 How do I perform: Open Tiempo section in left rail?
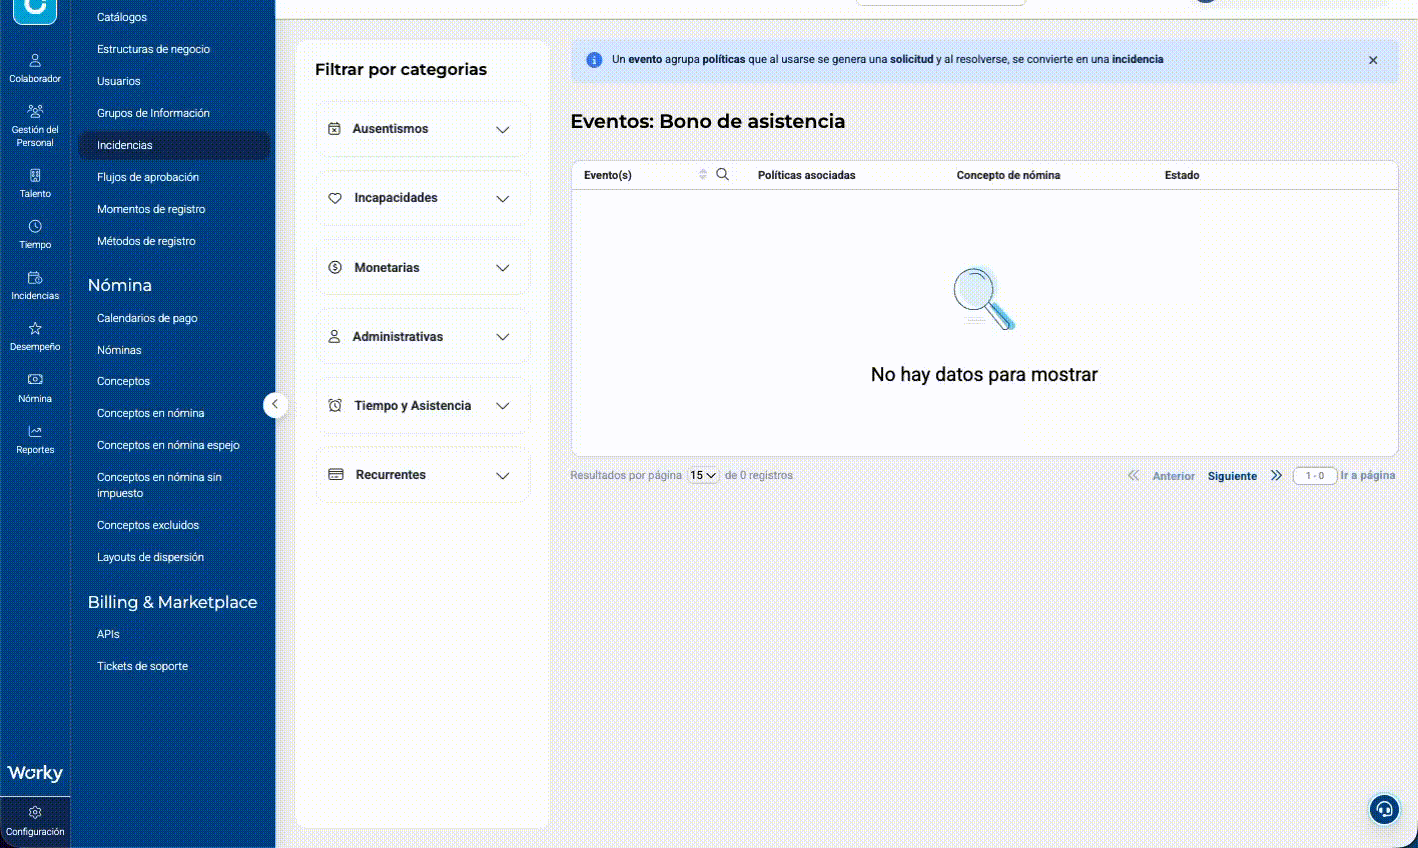coord(35,234)
